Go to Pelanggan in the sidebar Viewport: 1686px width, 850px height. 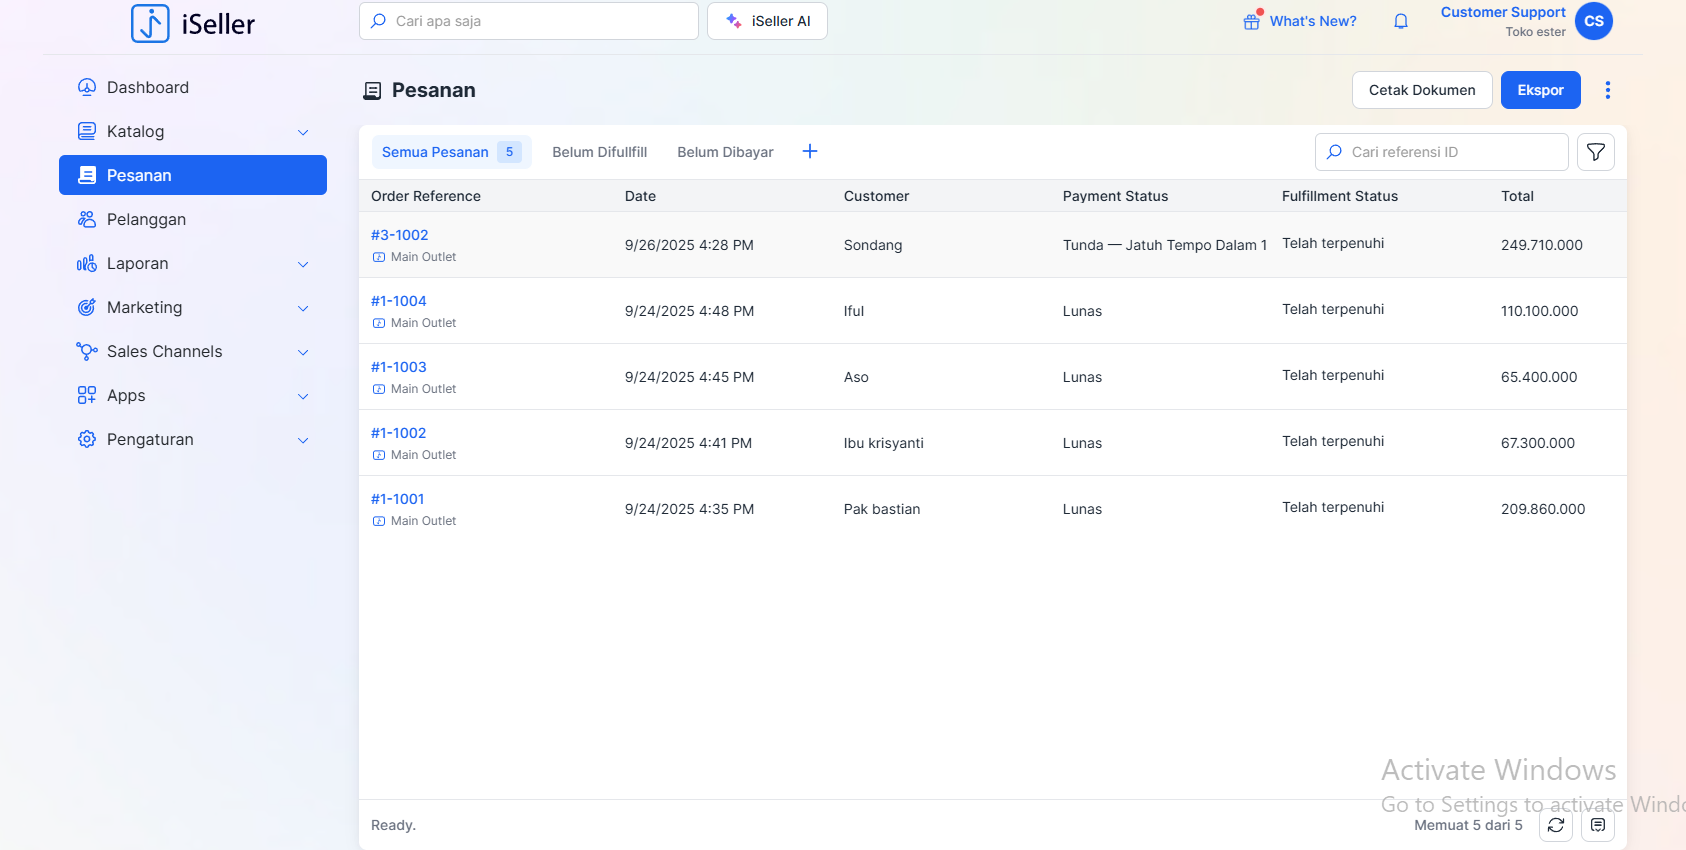tap(146, 219)
